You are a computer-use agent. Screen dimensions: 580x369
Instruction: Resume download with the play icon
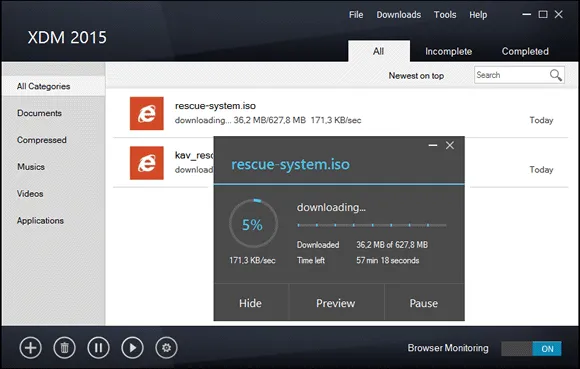pyautogui.click(x=132, y=348)
